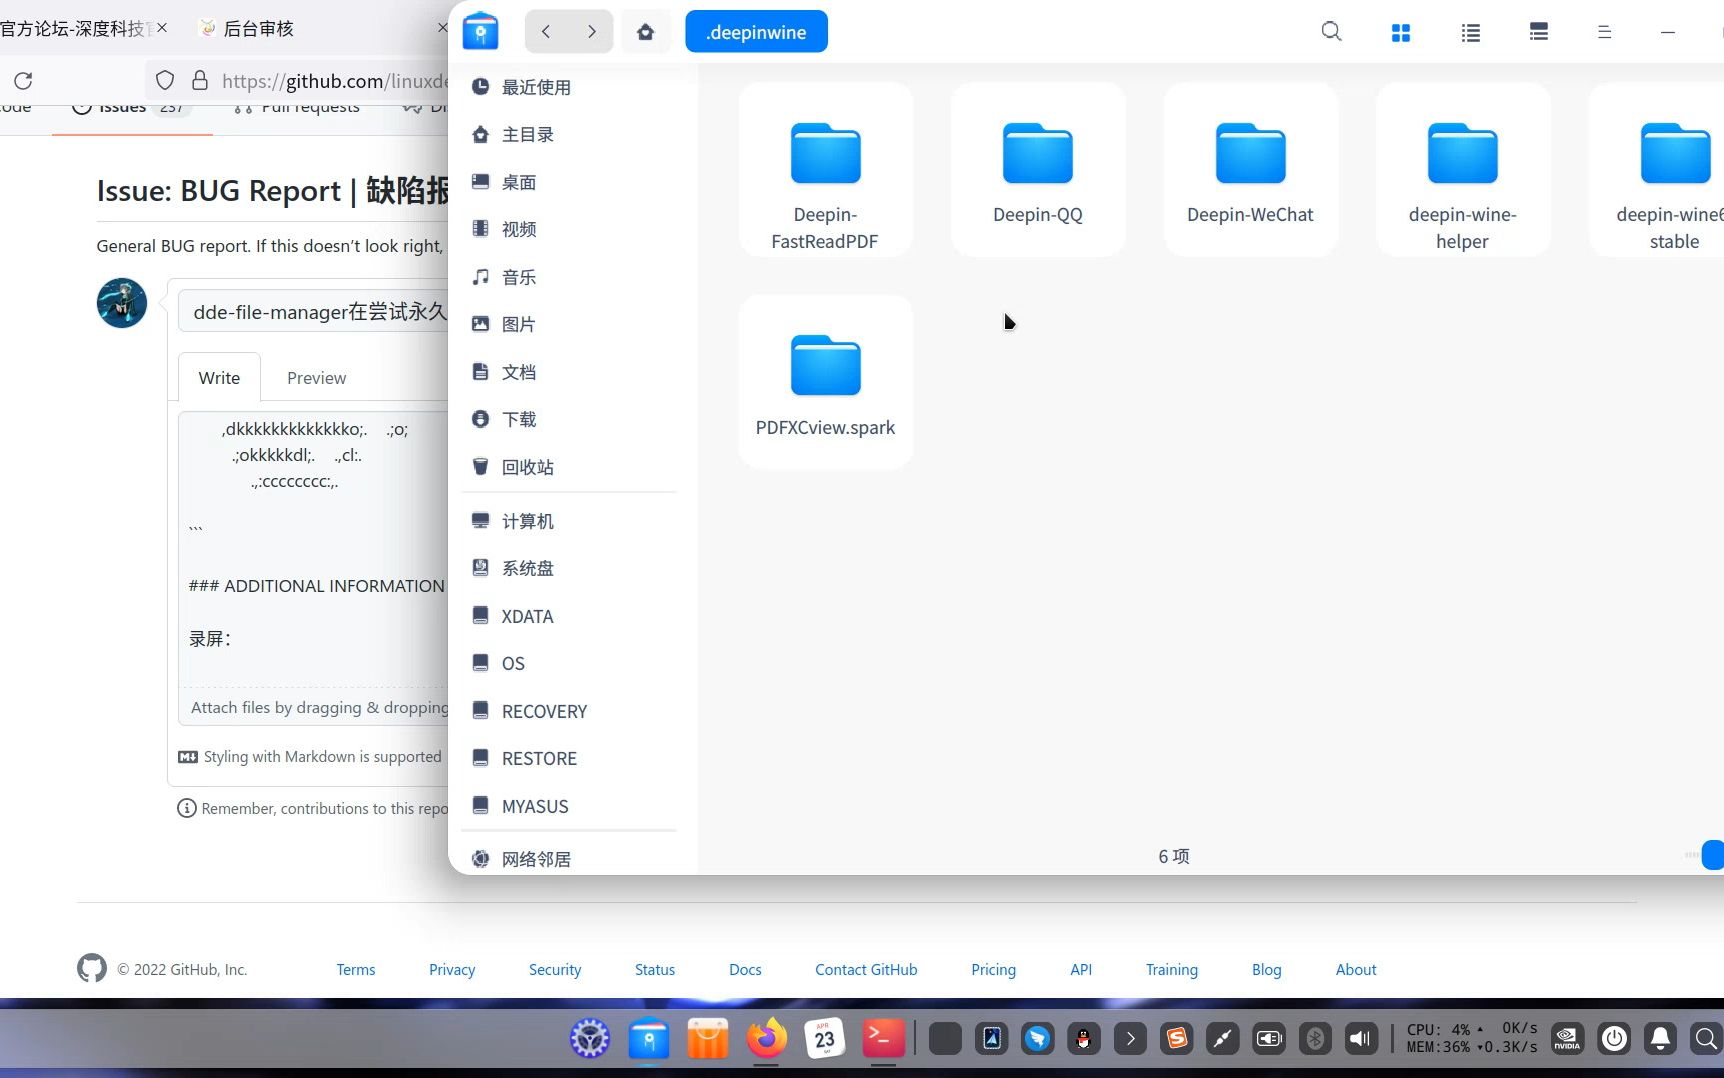The image size is (1724, 1078).
Task: Switch to the Preview tab
Action: [316, 377]
